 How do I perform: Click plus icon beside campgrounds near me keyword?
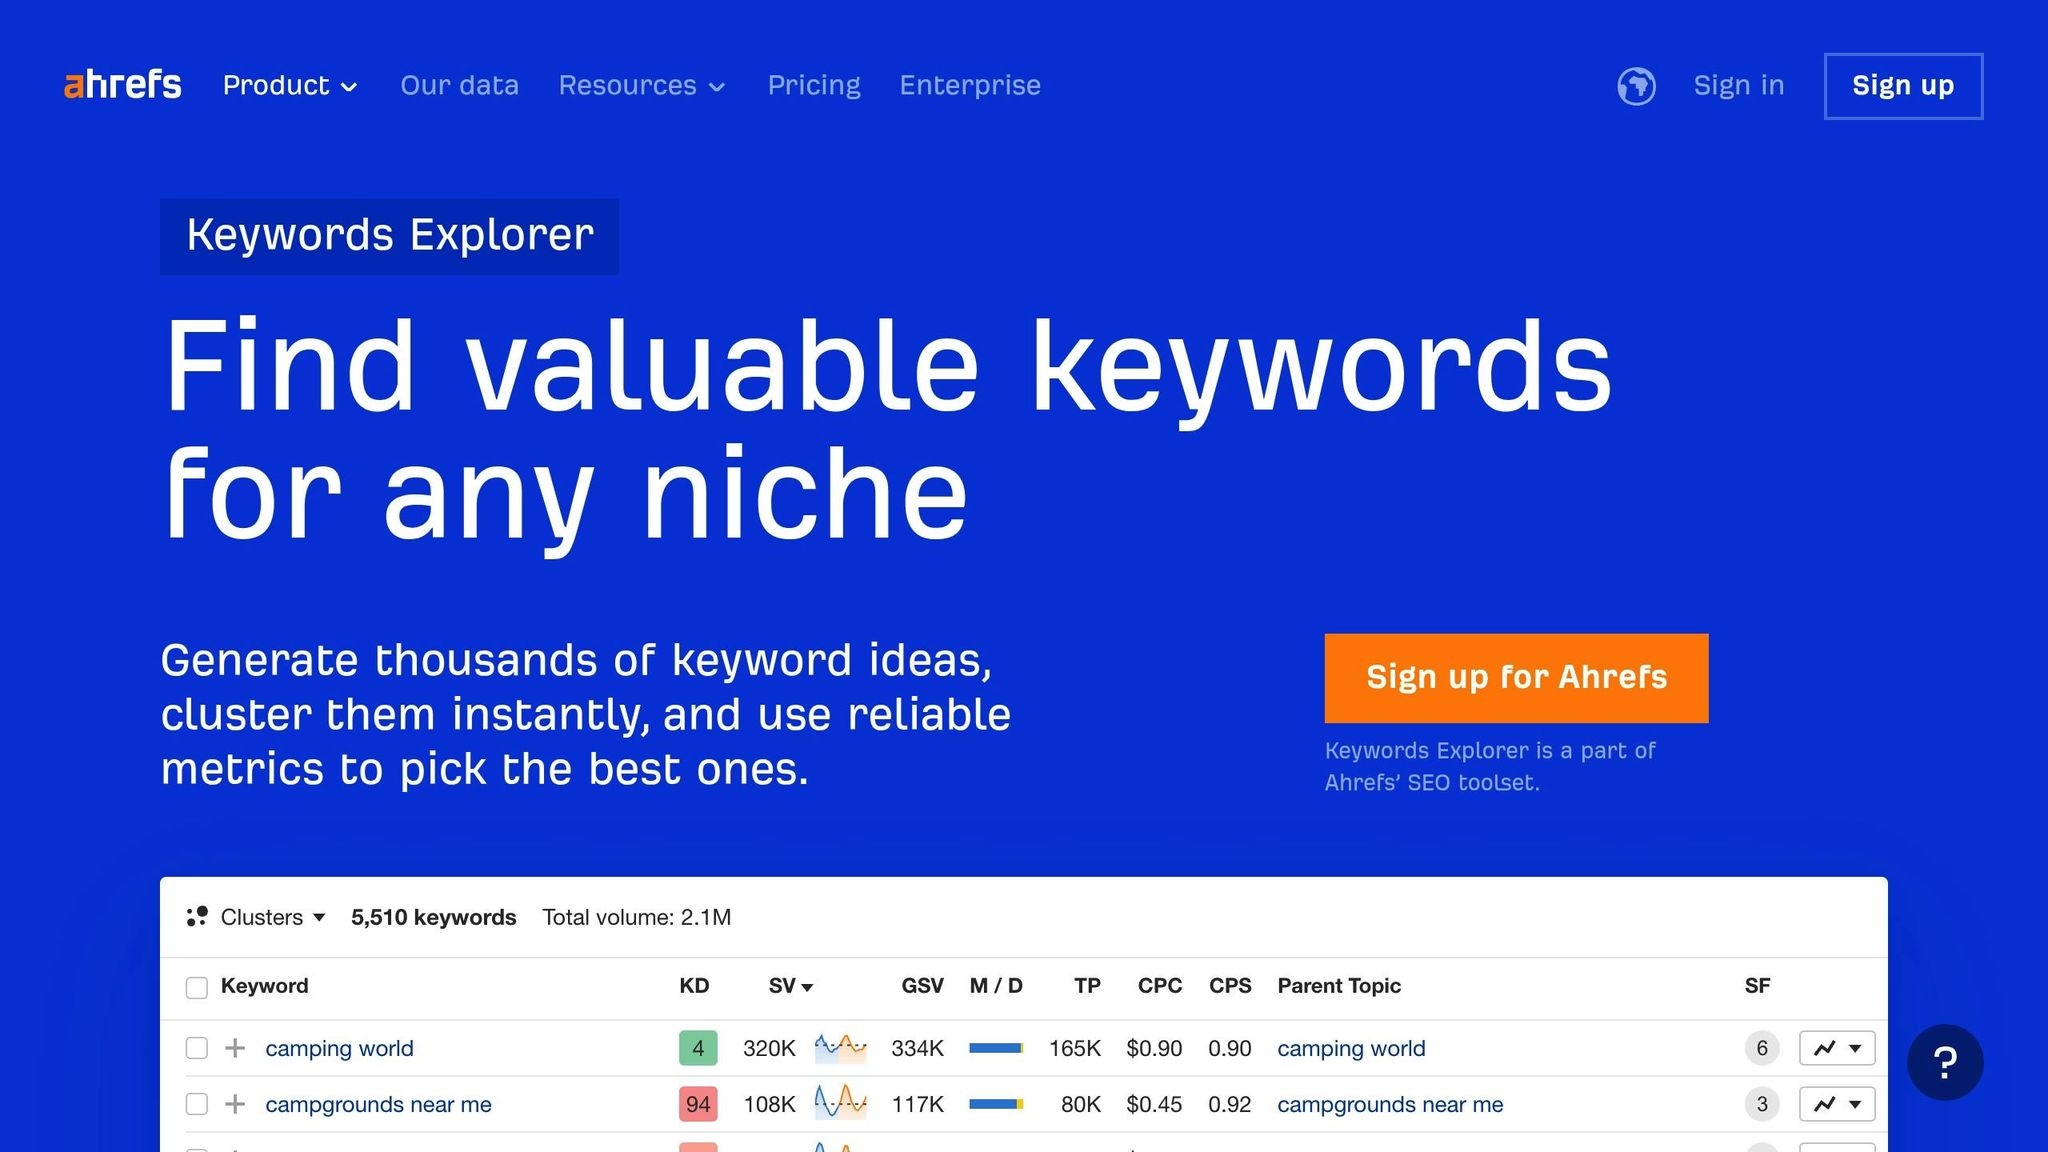click(235, 1104)
